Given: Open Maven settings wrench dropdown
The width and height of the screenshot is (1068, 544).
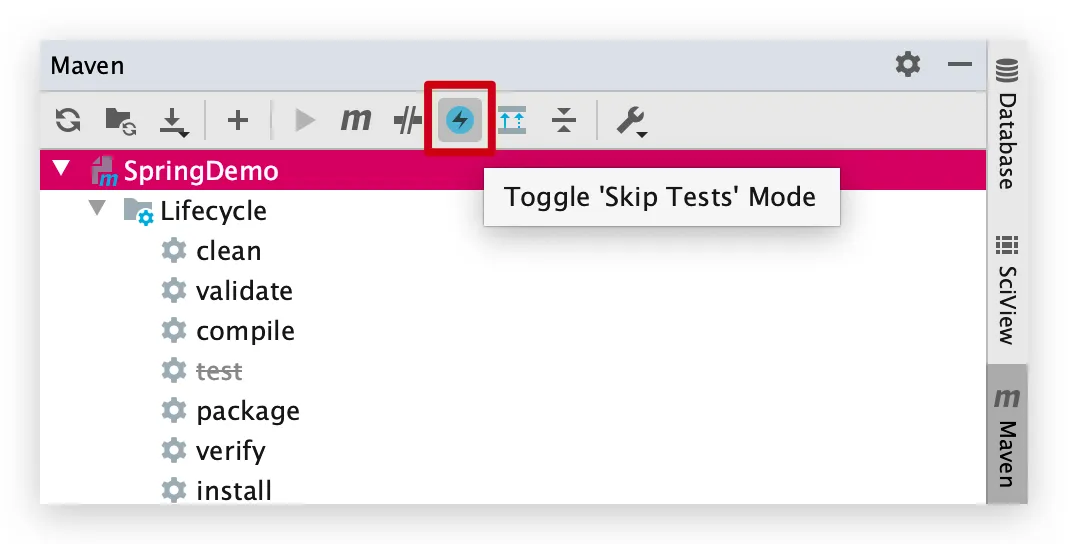Looking at the screenshot, I should coord(631,122).
